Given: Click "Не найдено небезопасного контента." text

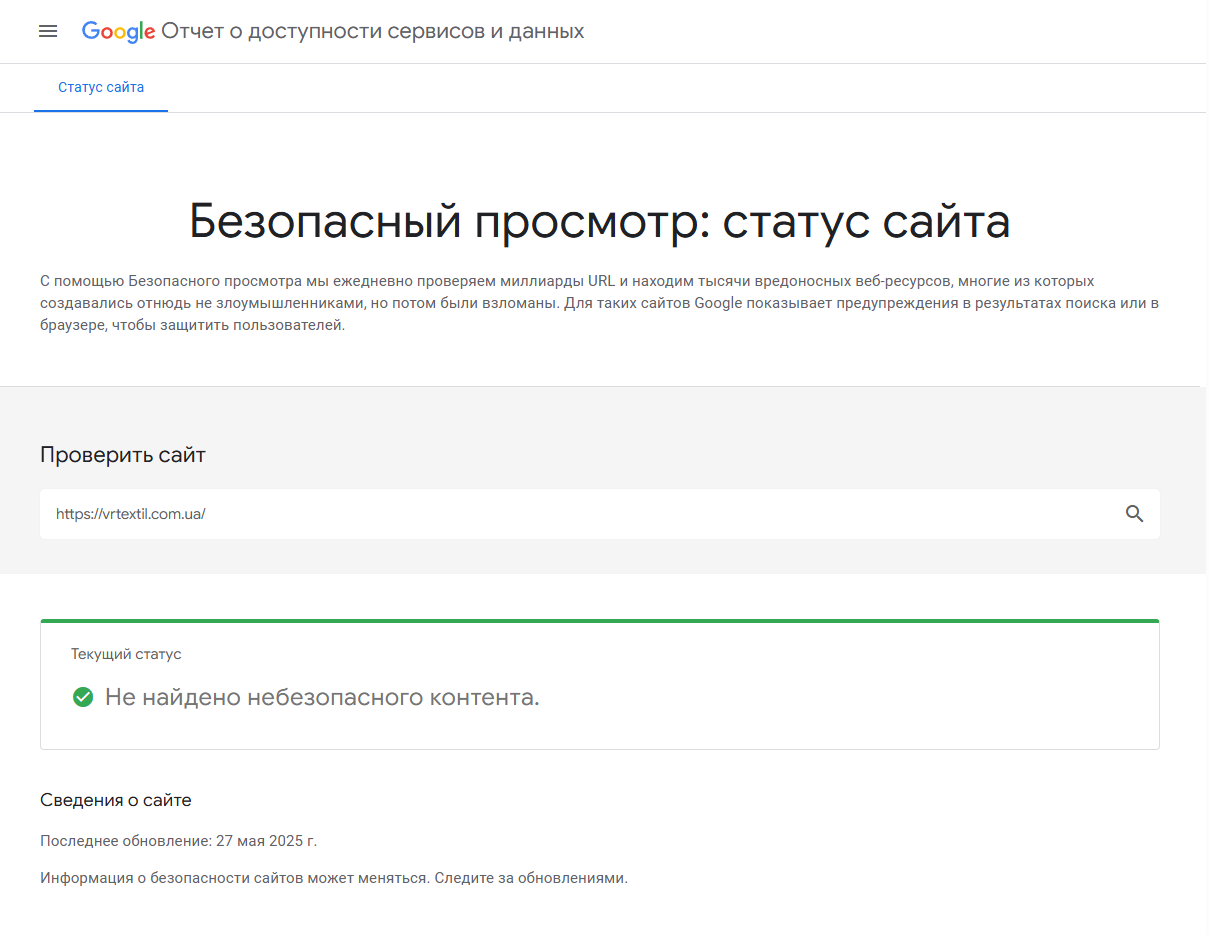Looking at the screenshot, I should 322,697.
